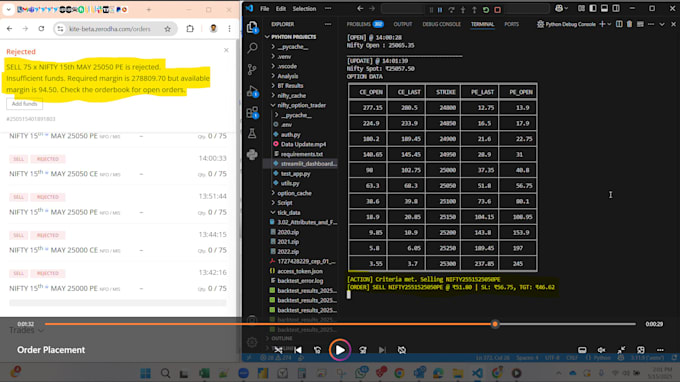Play the Order Placement video
Viewport: 680px width, 382px height.
tap(340, 349)
